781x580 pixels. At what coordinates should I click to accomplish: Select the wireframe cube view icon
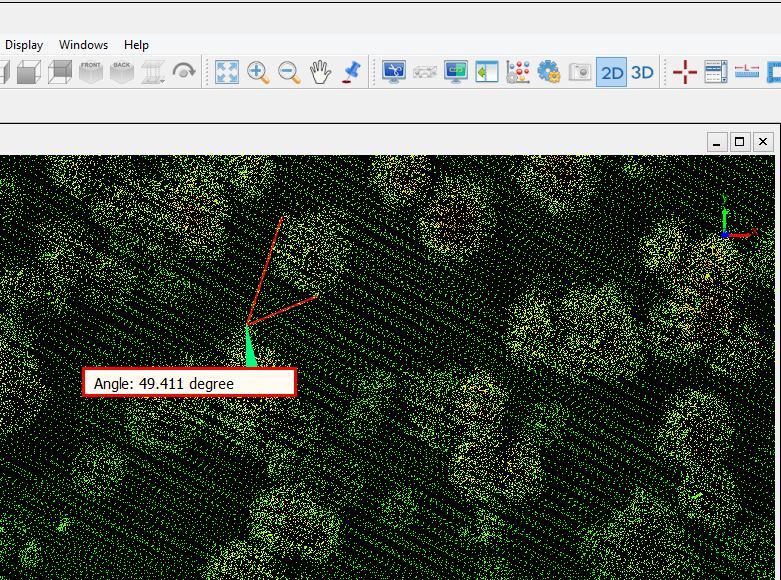click(60, 72)
